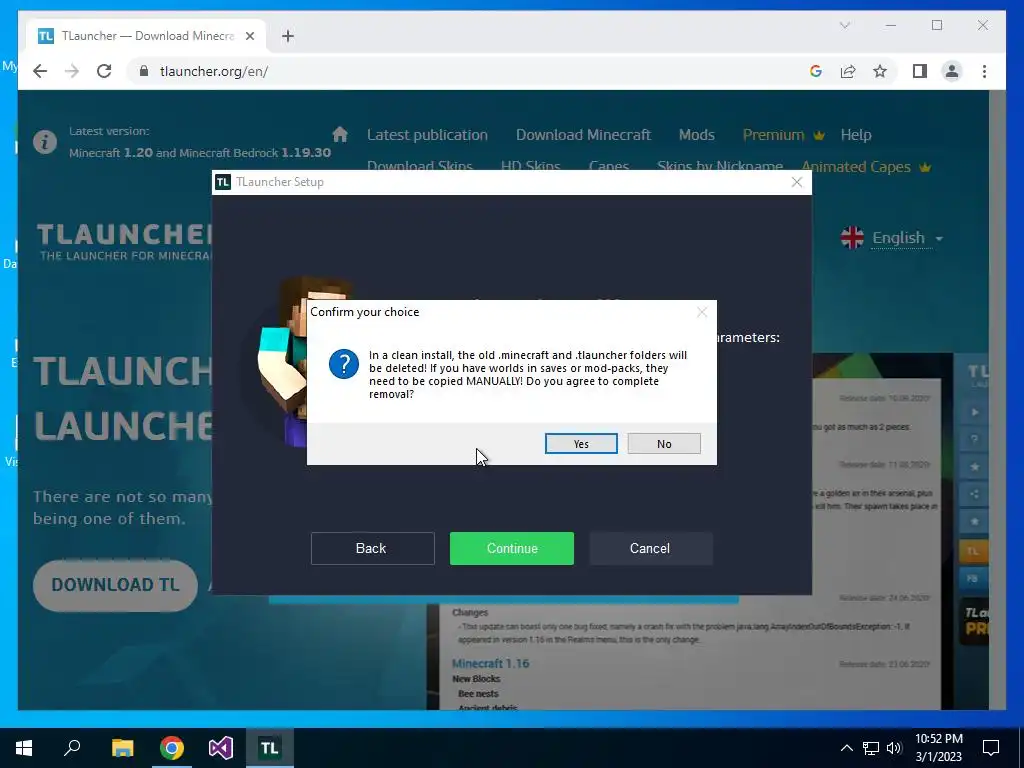Focus the address bar showing tlauncher.org/en/
Image resolution: width=1024 pixels, height=768 pixels.
(x=457, y=71)
